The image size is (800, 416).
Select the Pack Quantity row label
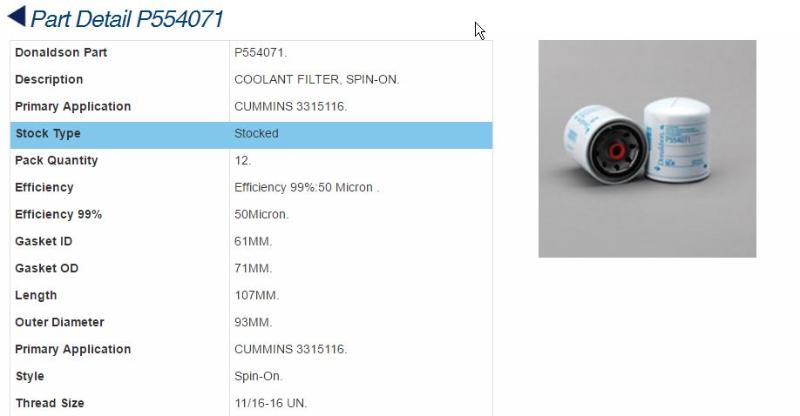(x=56, y=160)
